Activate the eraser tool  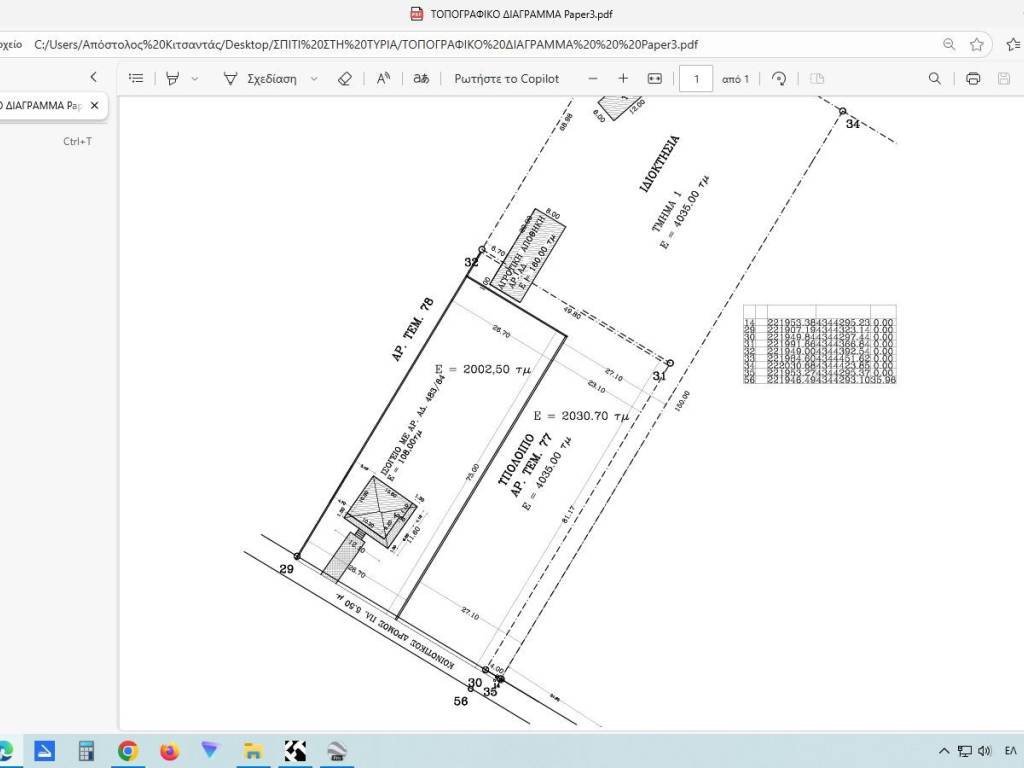[x=345, y=78]
